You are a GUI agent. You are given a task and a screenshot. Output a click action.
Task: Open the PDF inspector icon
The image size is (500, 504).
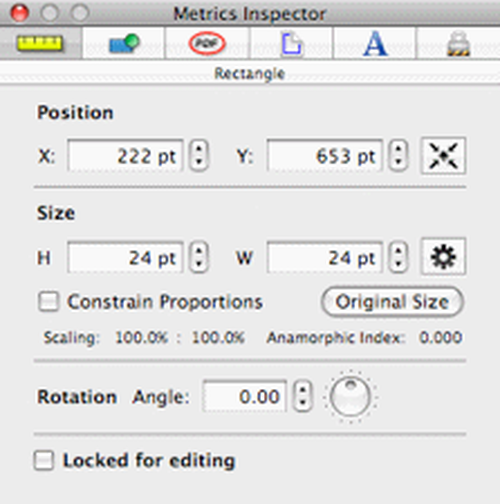pos(207,43)
